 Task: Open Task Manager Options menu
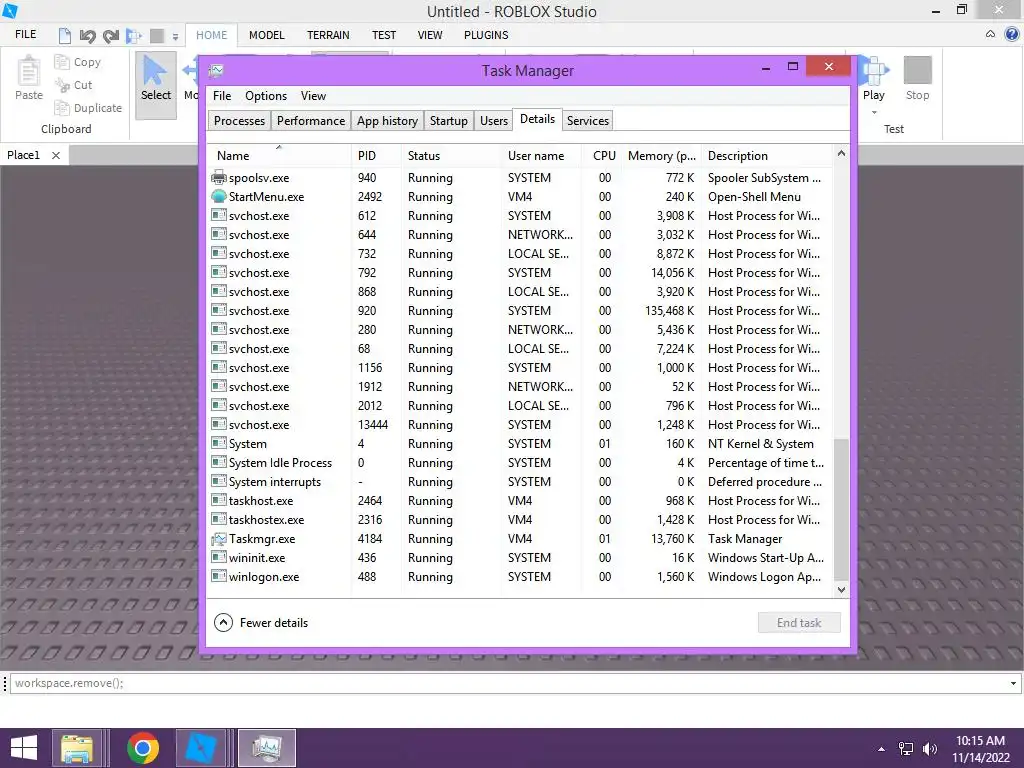266,96
